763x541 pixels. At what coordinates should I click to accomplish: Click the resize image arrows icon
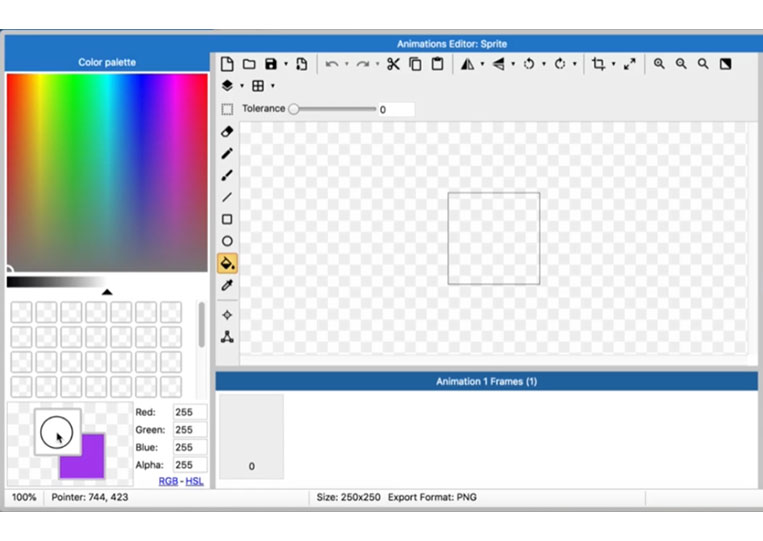[x=630, y=64]
